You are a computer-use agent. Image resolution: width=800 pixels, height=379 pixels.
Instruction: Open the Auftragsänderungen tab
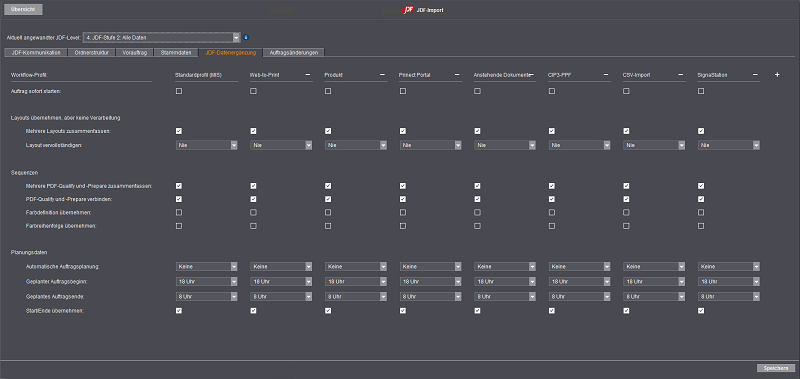coord(293,53)
